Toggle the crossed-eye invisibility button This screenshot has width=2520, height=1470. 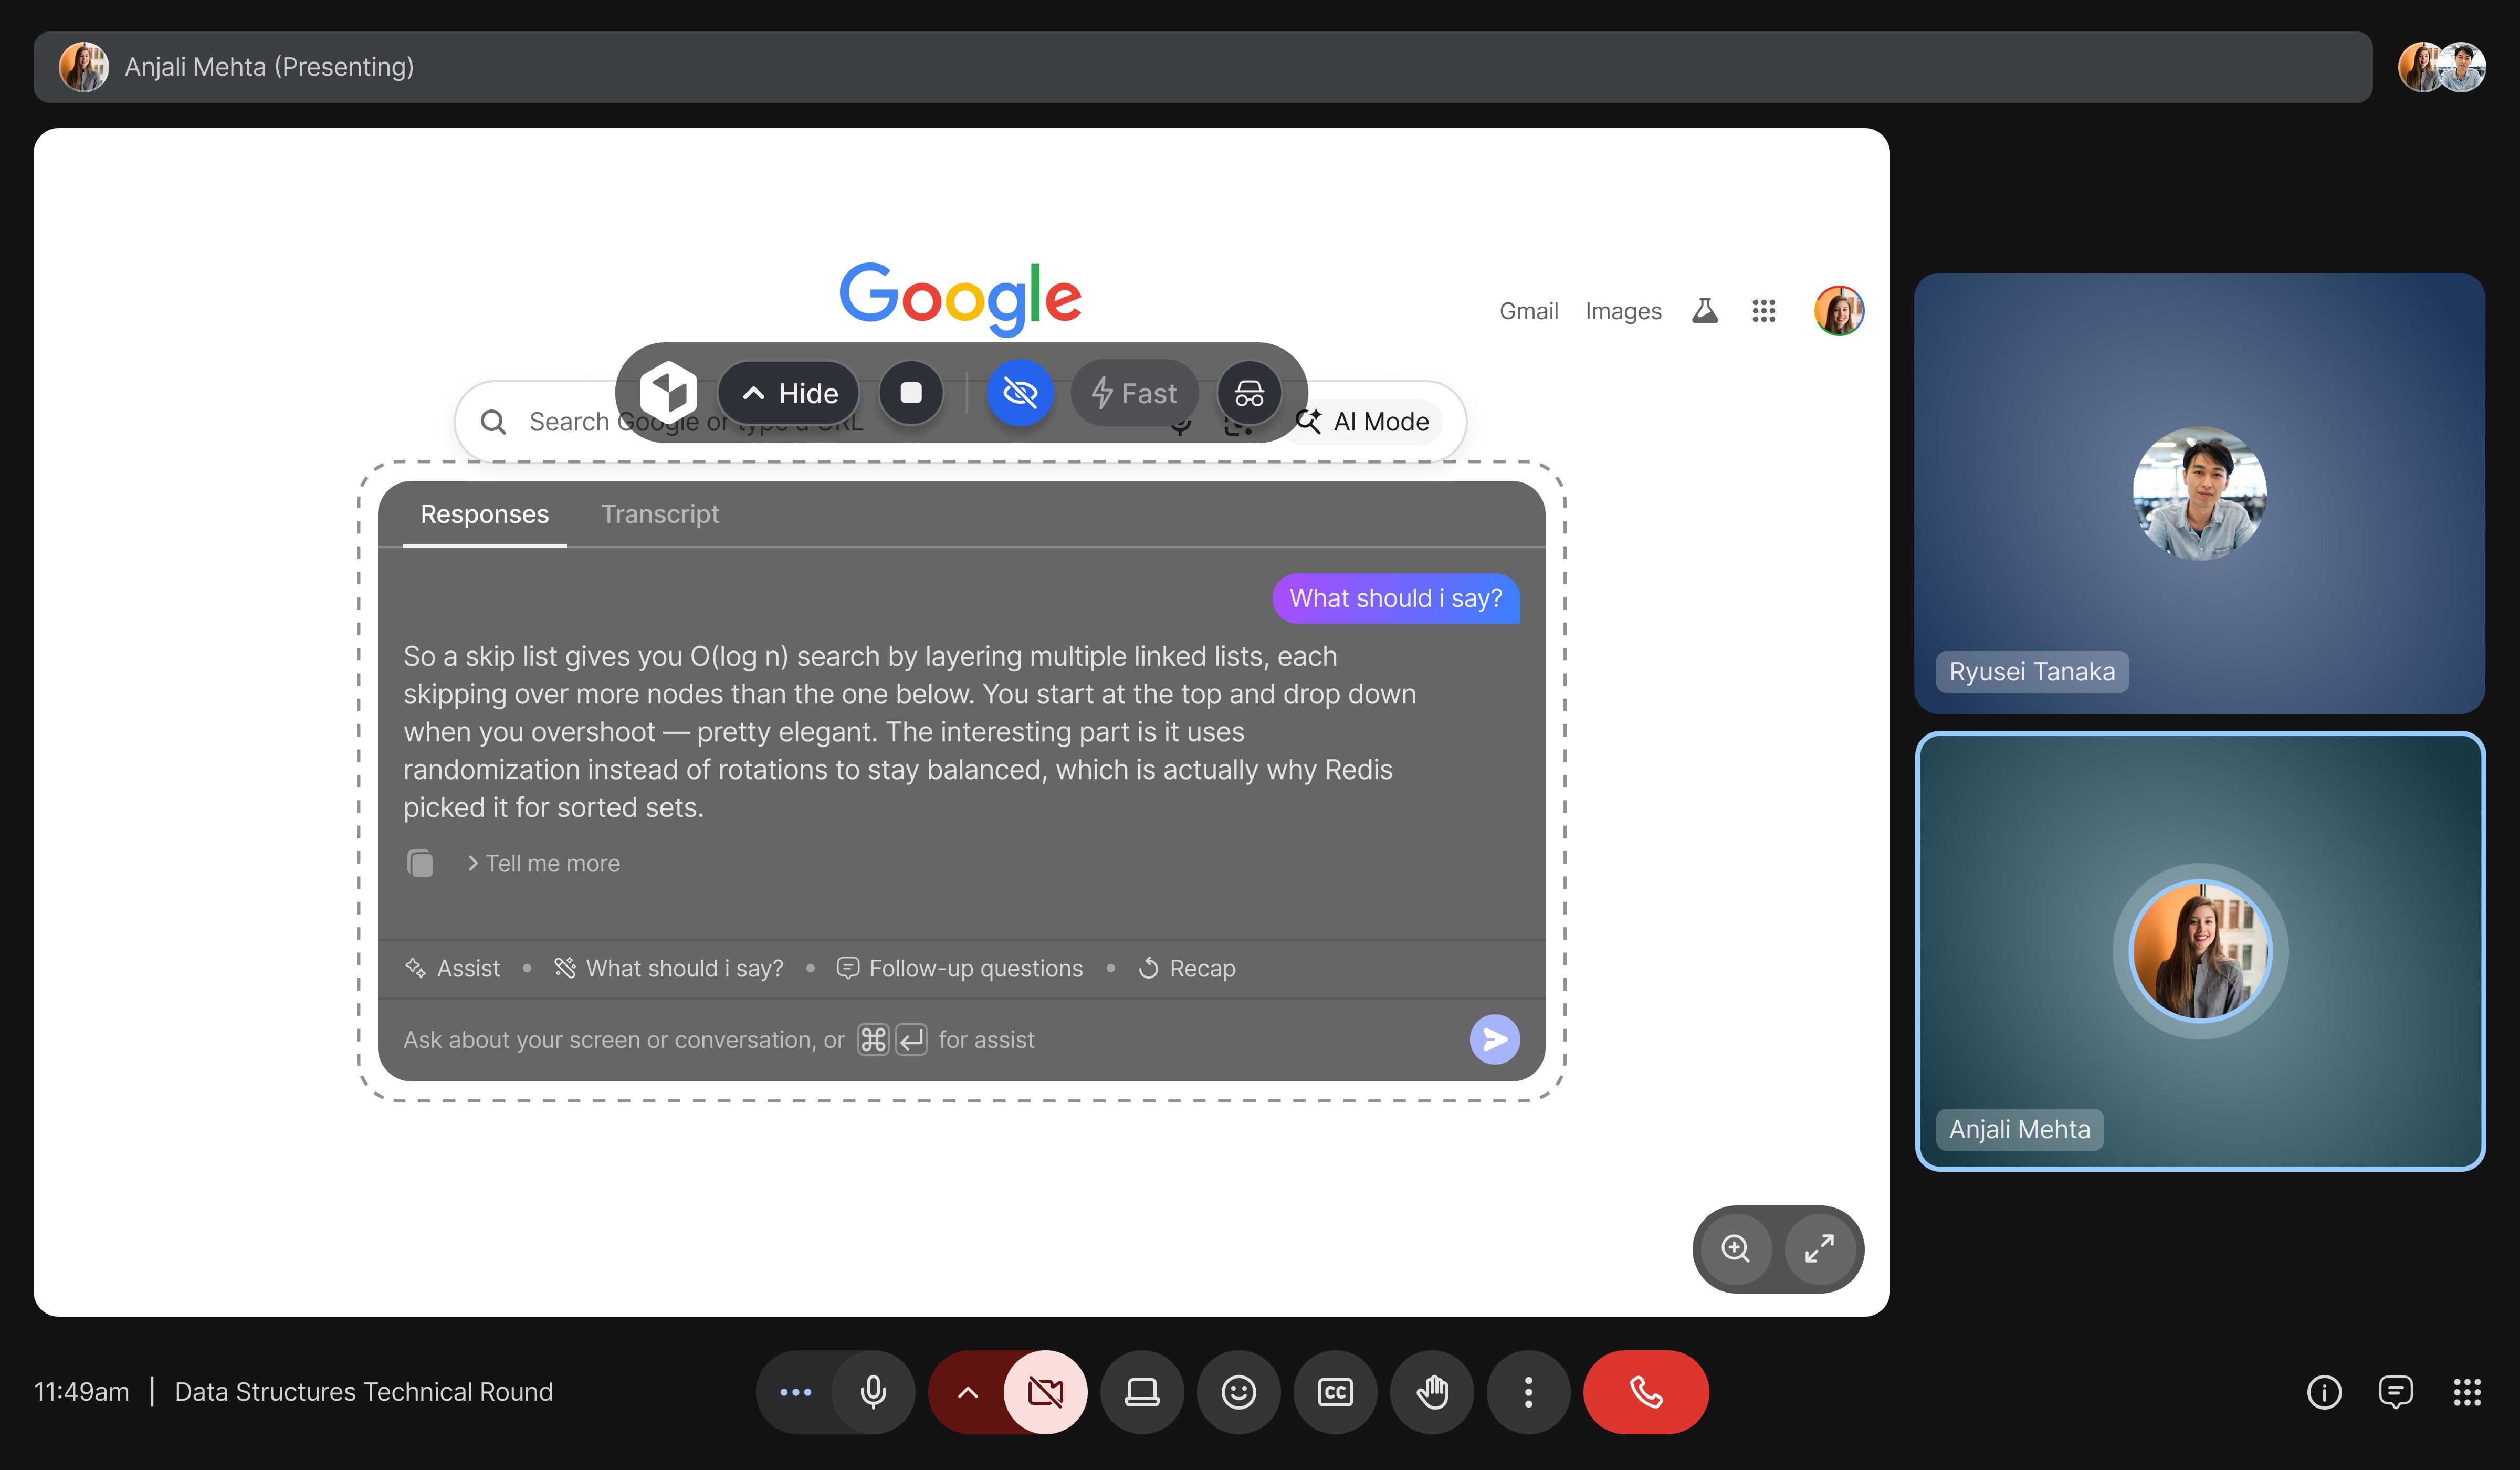pyautogui.click(x=1019, y=393)
